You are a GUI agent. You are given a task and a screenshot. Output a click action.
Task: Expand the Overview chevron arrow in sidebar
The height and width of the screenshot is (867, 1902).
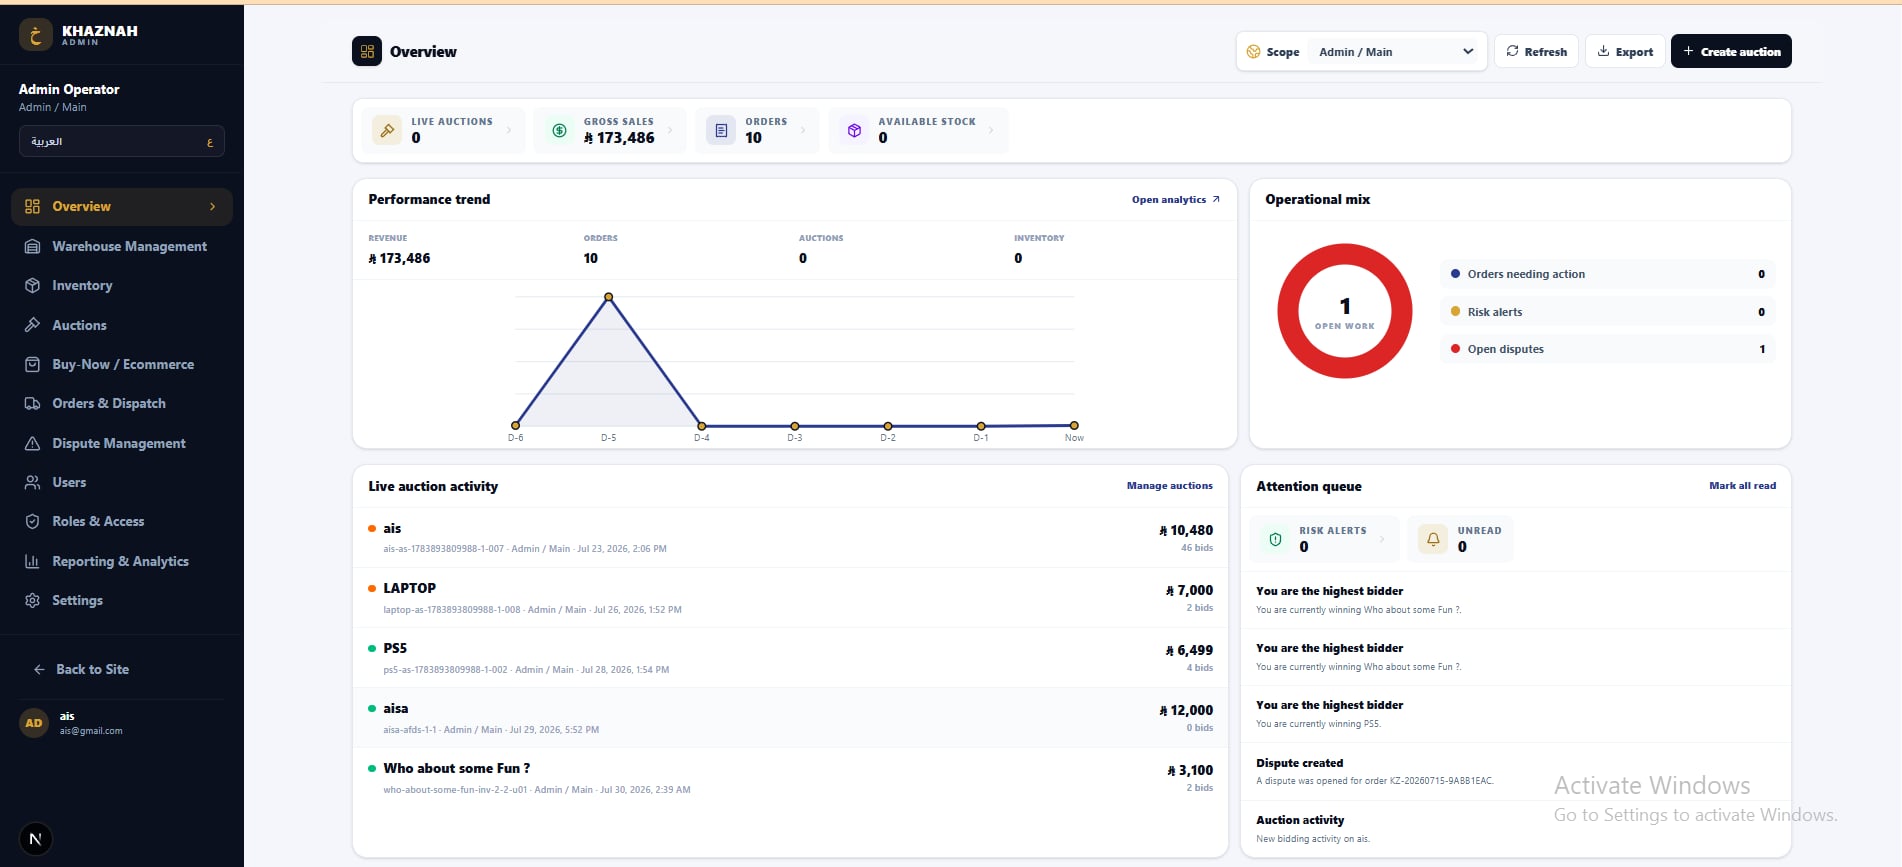(x=212, y=206)
